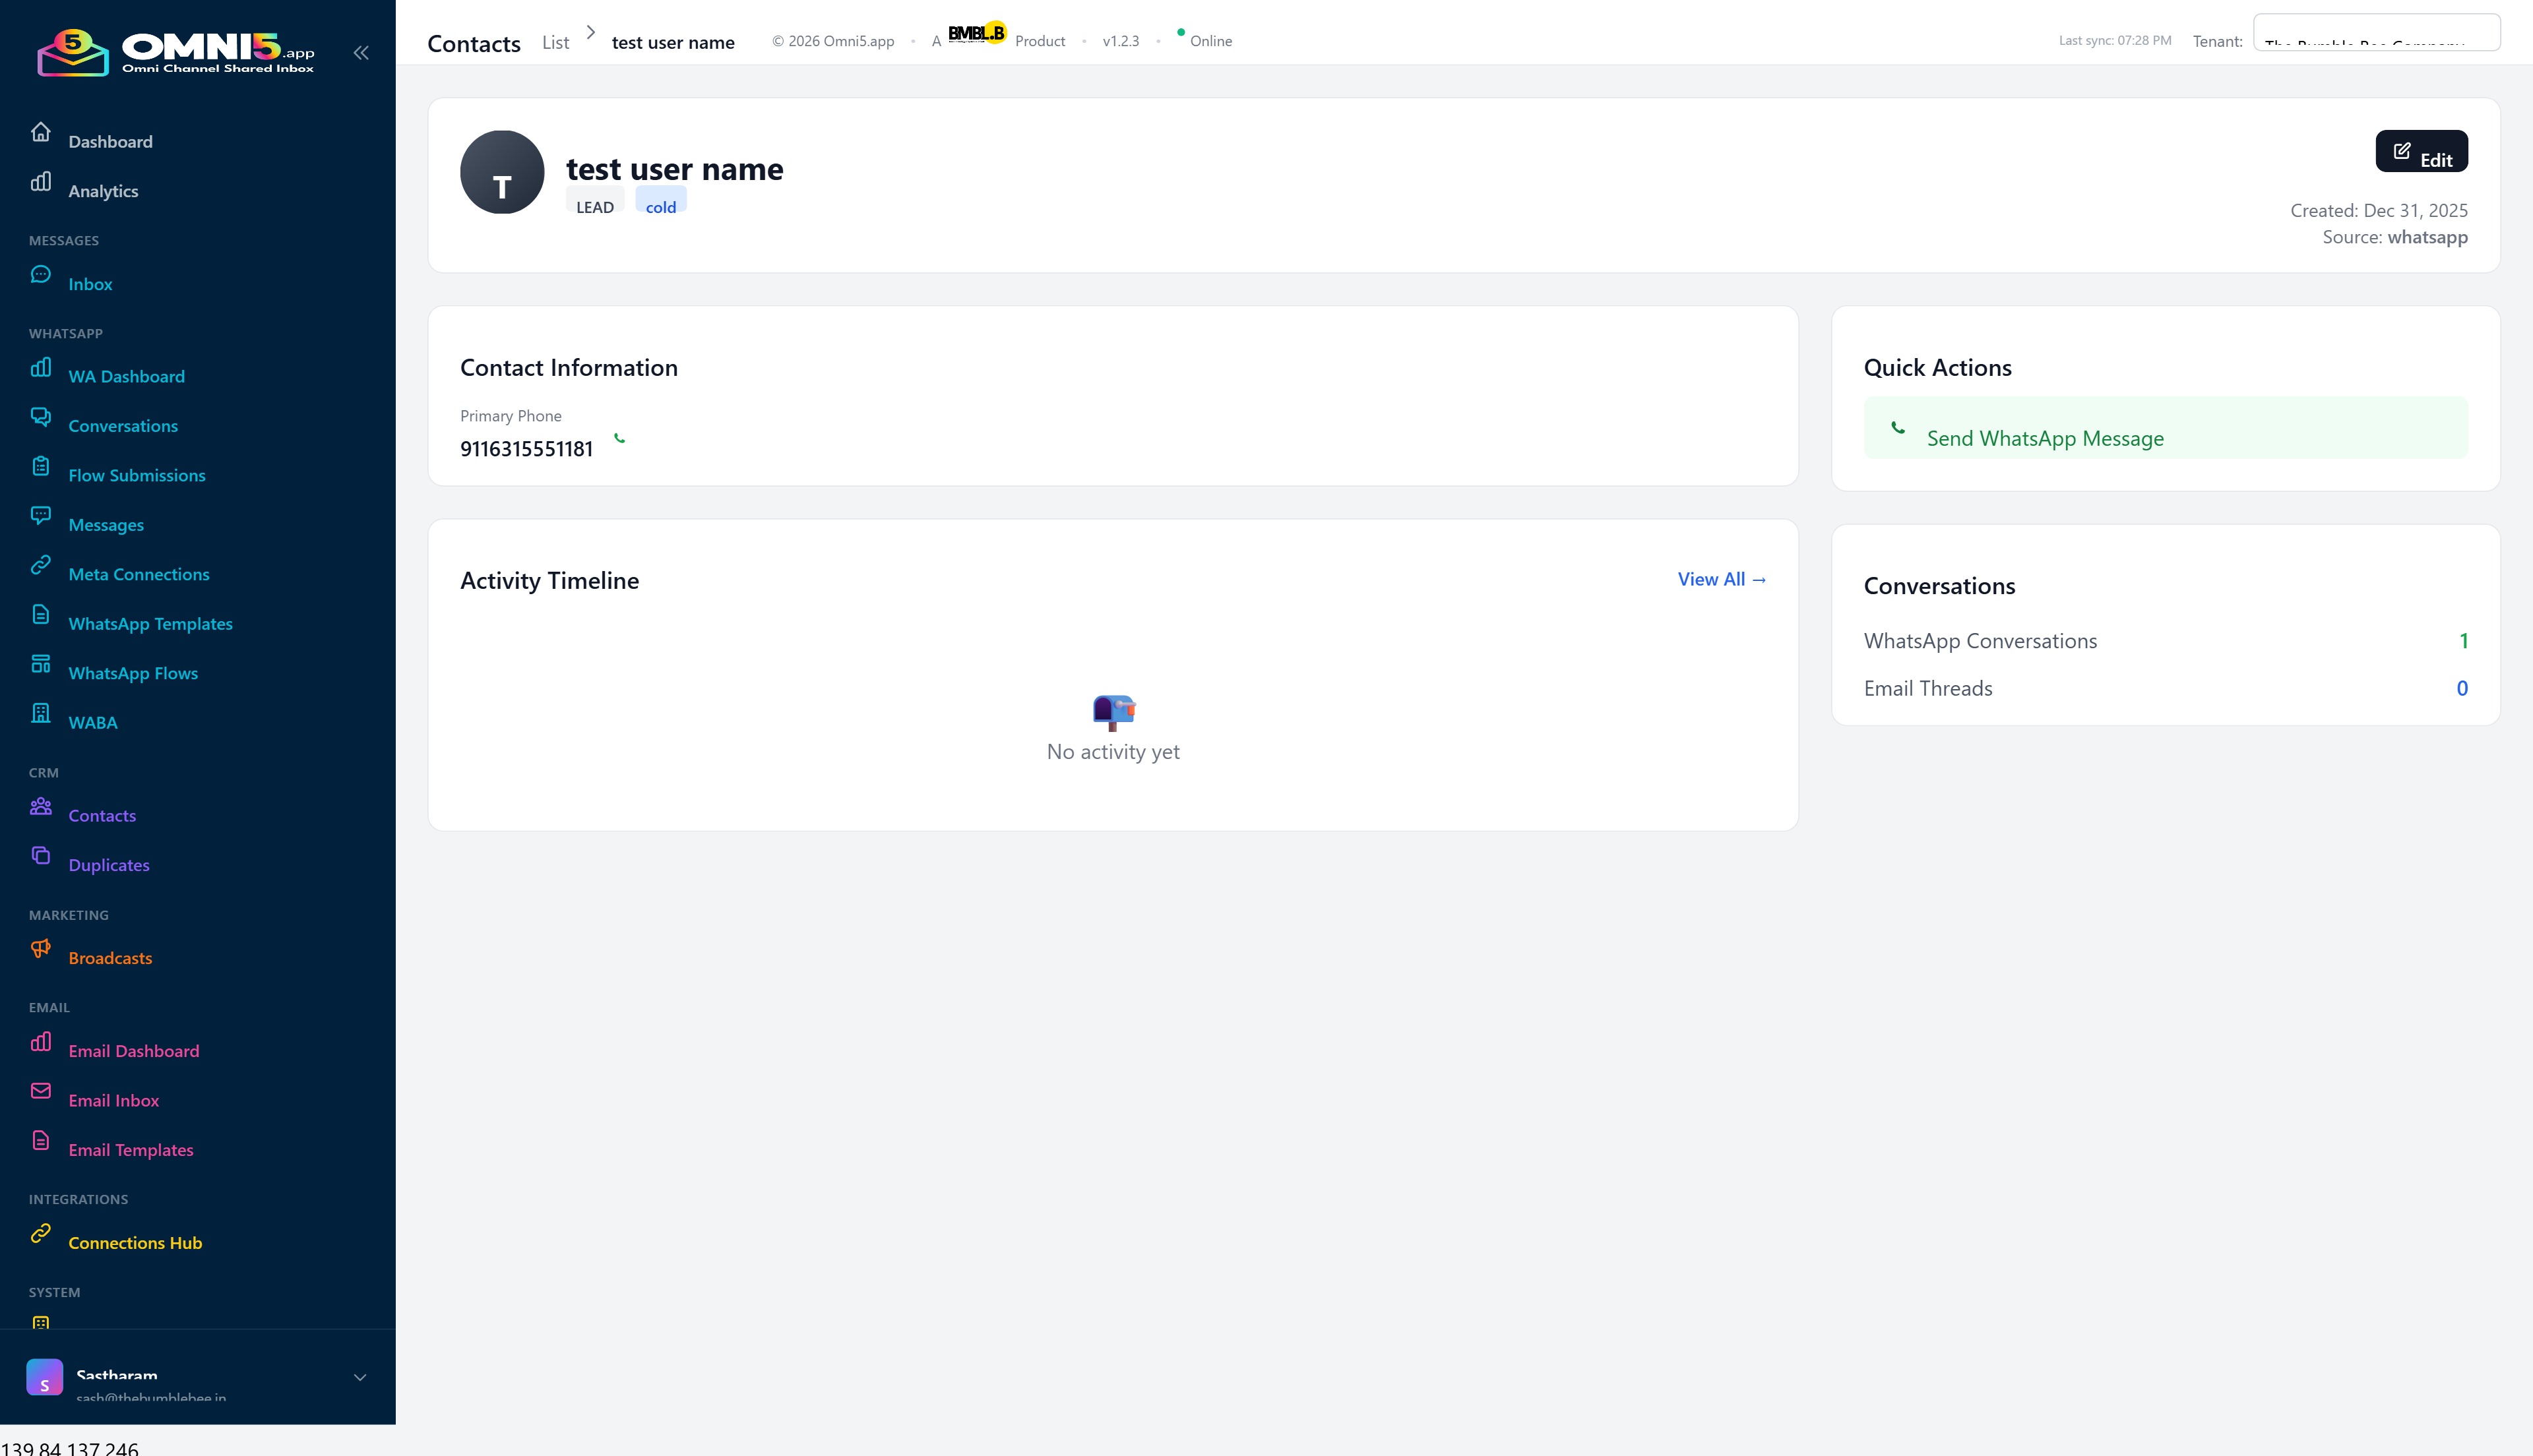Open the WABA building icon
This screenshot has height=1456, width=2533.
click(41, 713)
